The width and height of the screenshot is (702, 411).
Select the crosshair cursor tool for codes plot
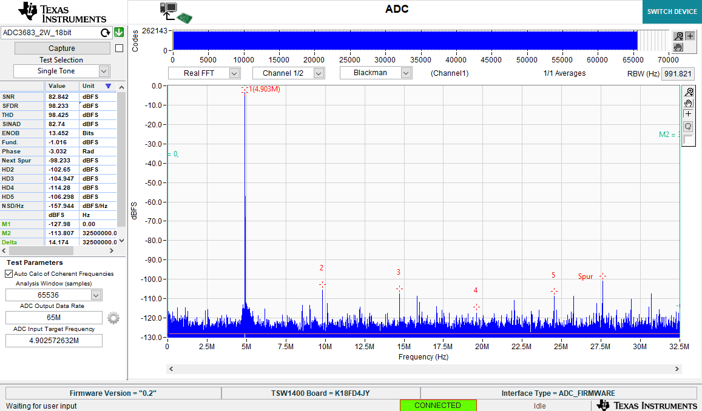click(690, 36)
